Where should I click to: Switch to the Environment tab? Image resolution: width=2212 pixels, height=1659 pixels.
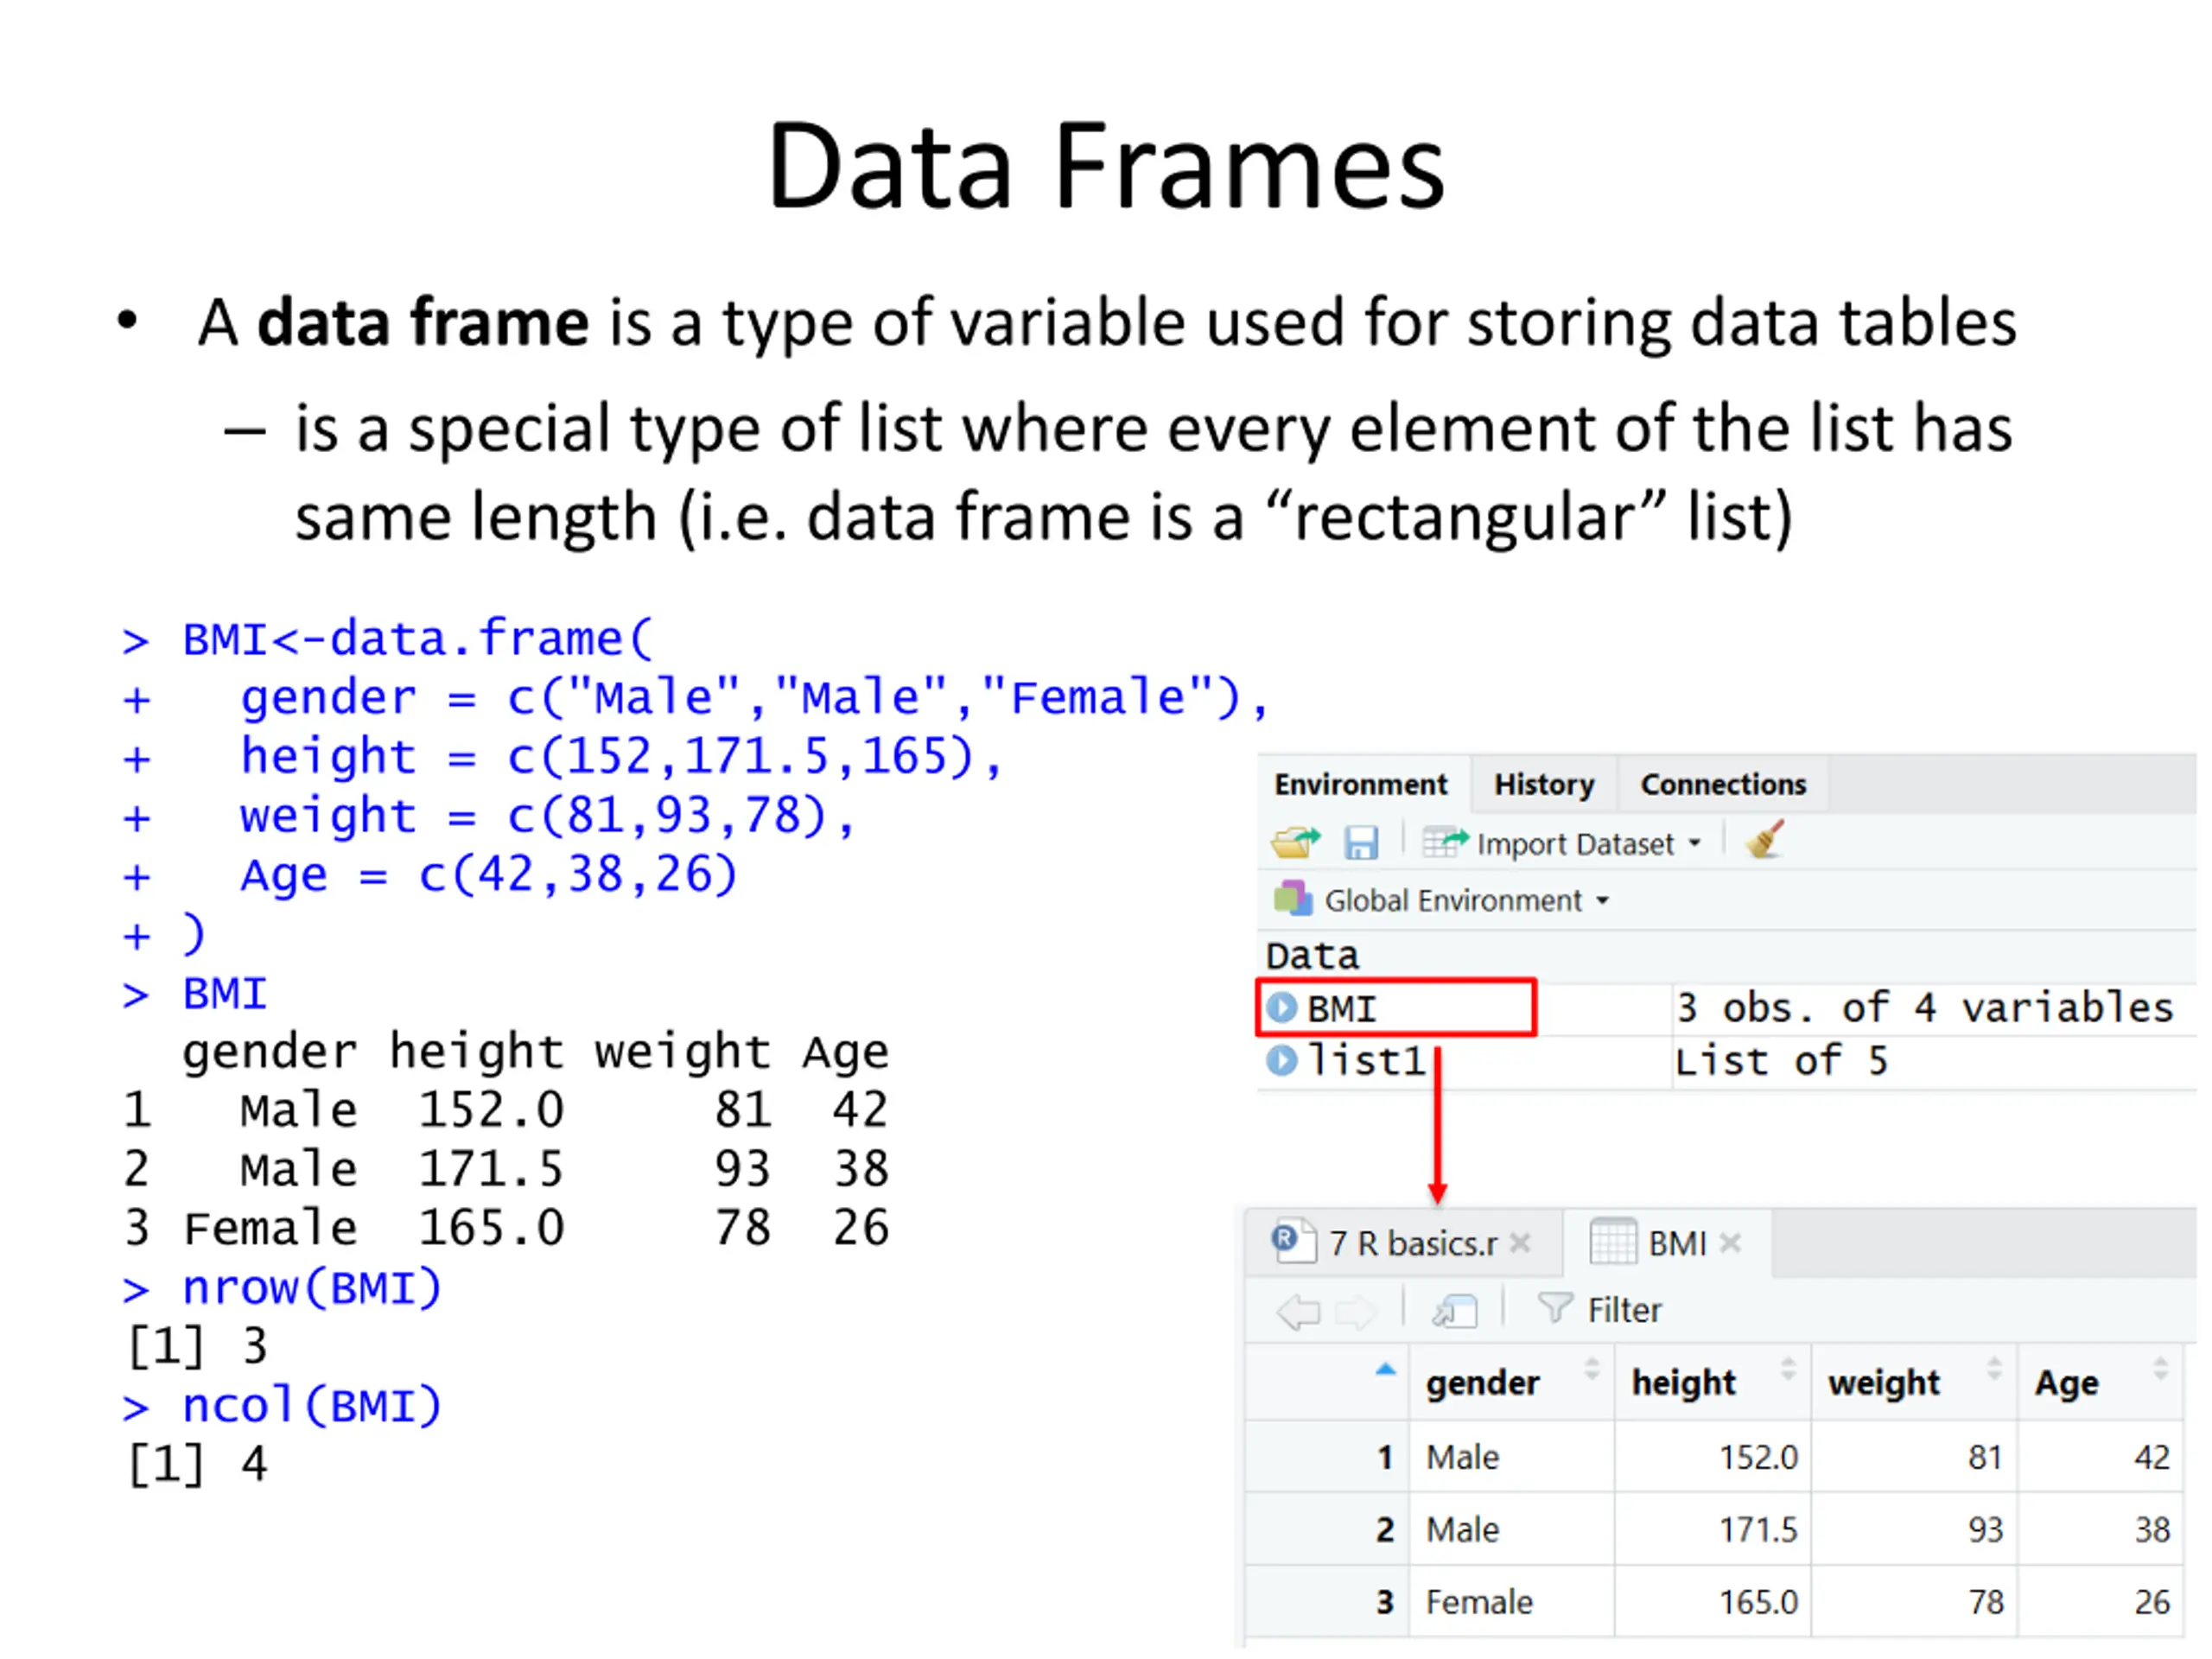[1361, 785]
